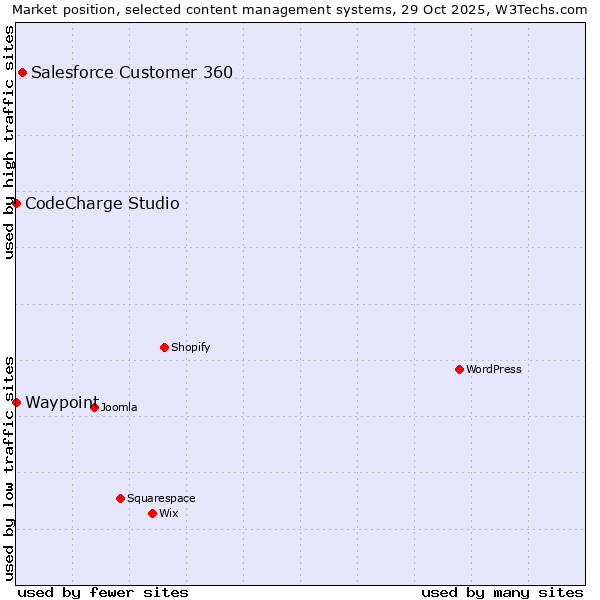600x600 pixels.
Task: Click the Wix red data point
Action: [x=152, y=513]
